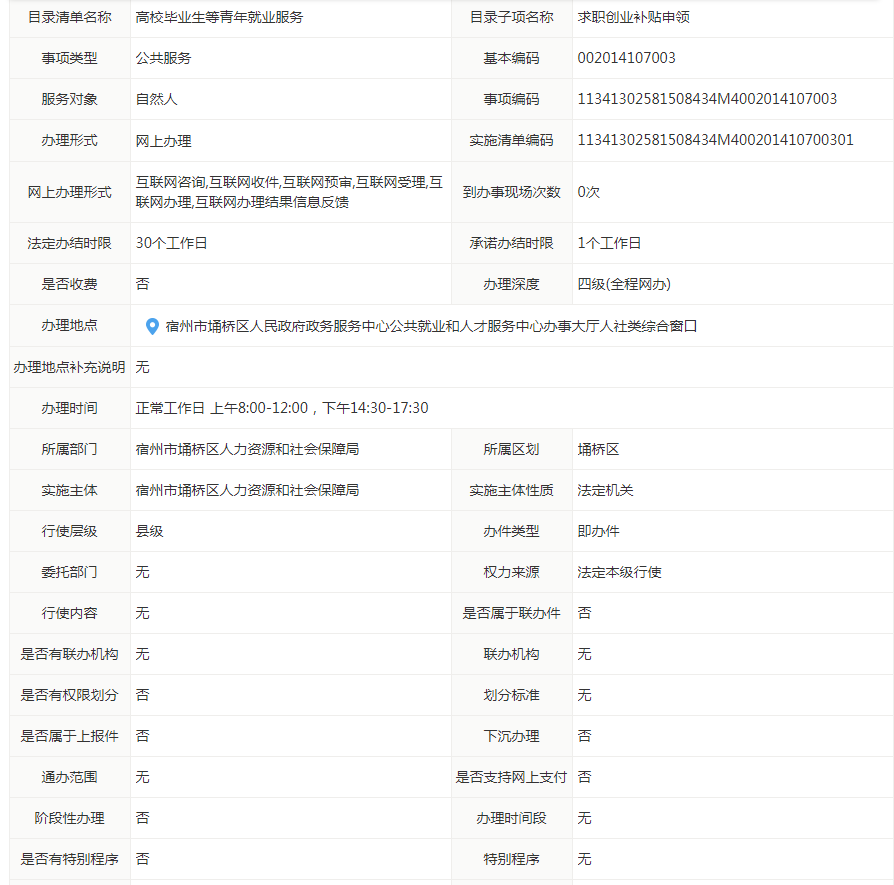Click the 服务对象 value 自然人
The width and height of the screenshot is (894, 885).
point(157,99)
